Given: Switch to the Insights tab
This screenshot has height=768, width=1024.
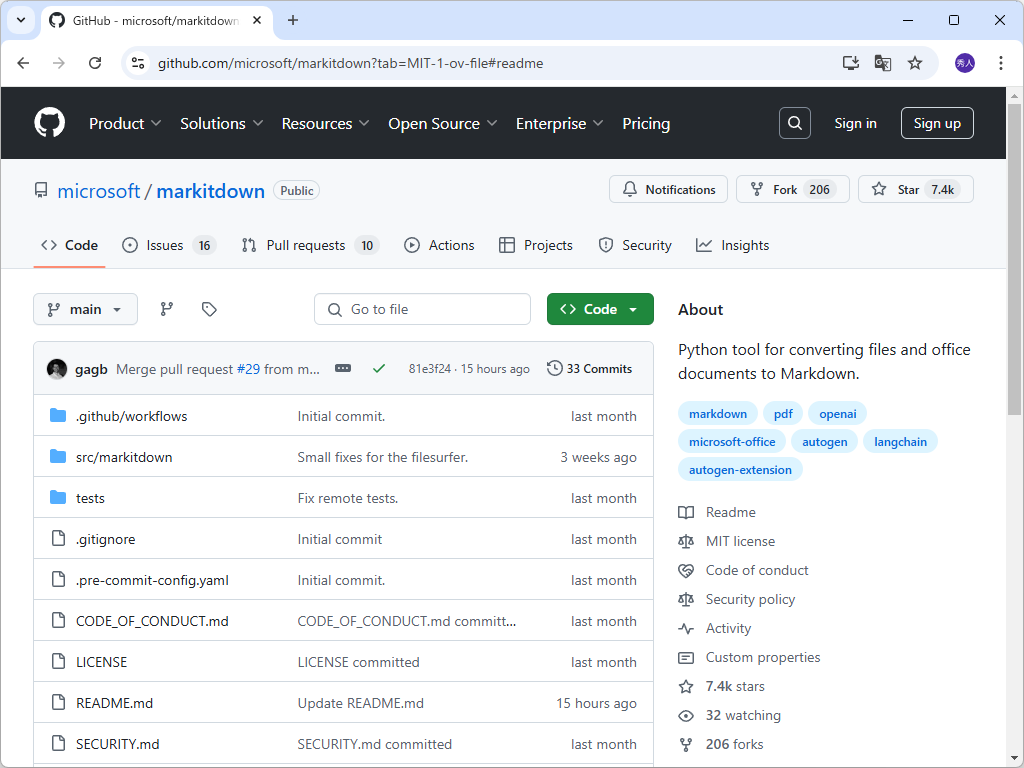Looking at the screenshot, I should click(733, 245).
